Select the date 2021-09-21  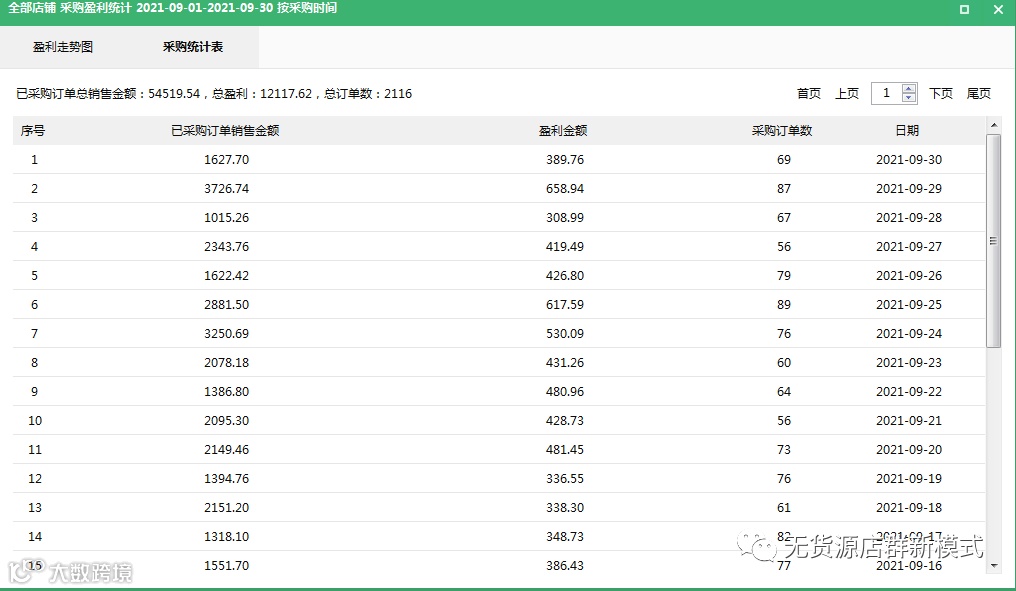(909, 421)
